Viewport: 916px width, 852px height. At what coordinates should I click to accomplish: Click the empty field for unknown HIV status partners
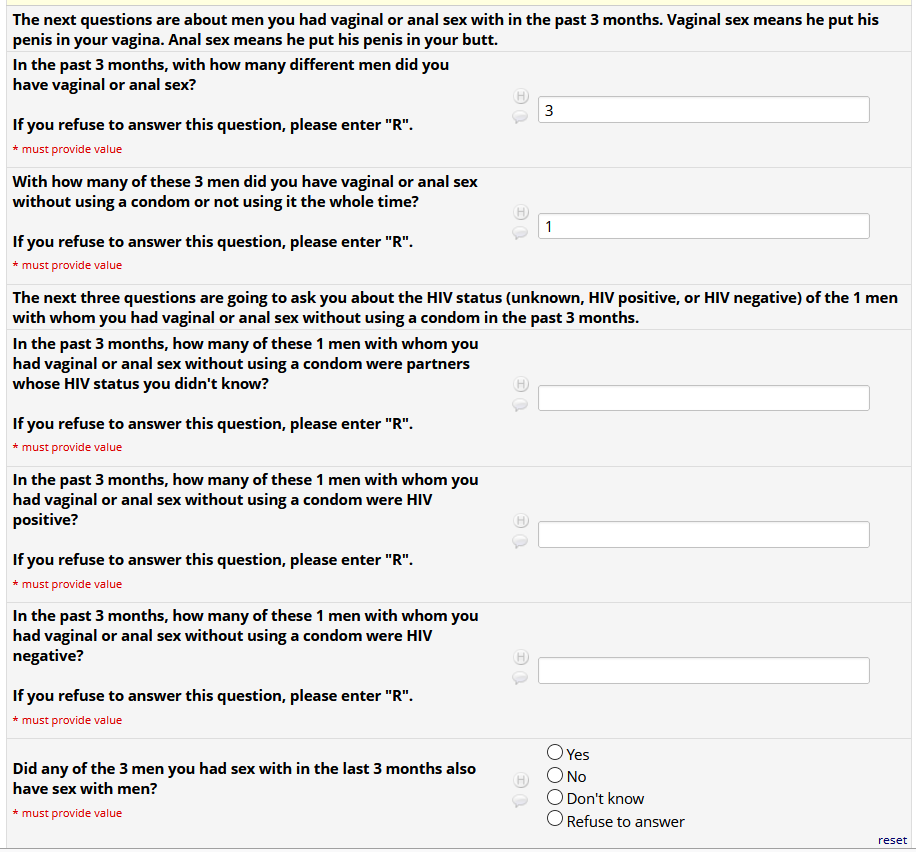click(x=703, y=398)
